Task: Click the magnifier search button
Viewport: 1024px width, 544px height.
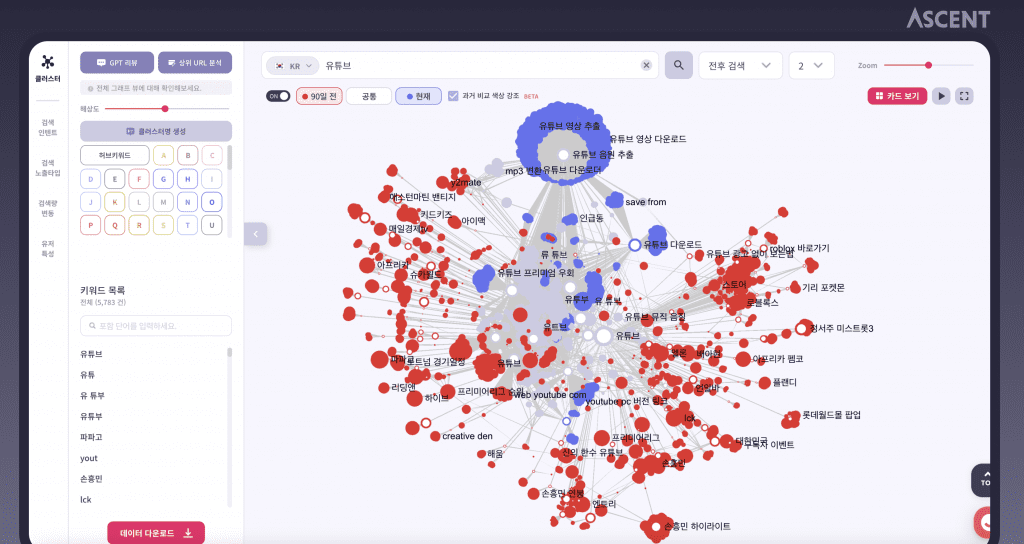Action: click(x=679, y=65)
